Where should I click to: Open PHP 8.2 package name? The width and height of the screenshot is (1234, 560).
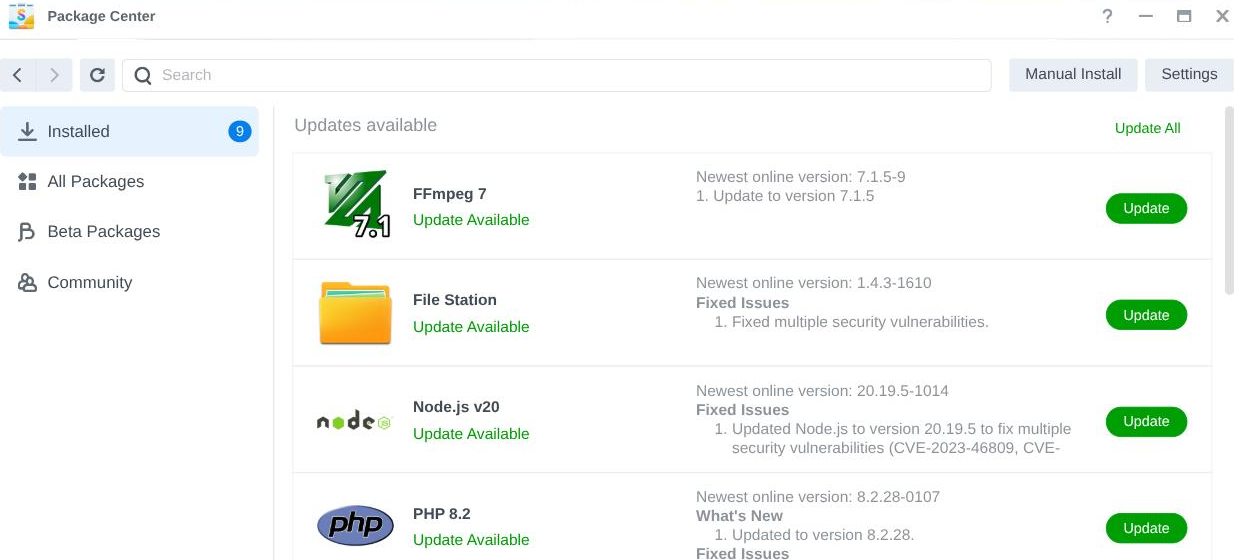441,514
